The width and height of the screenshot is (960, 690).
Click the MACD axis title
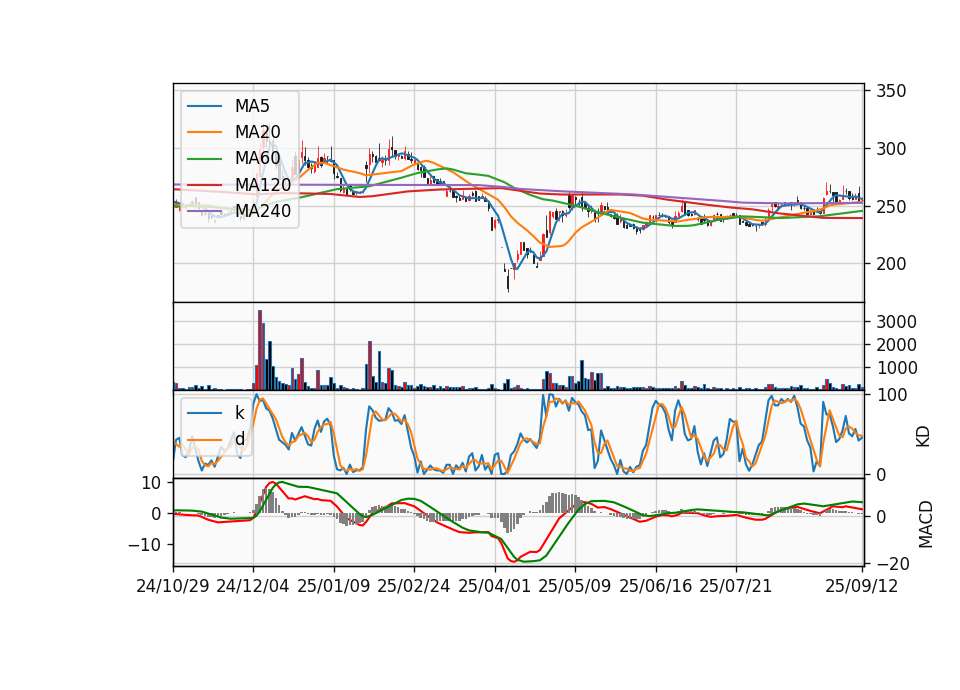click(926, 525)
